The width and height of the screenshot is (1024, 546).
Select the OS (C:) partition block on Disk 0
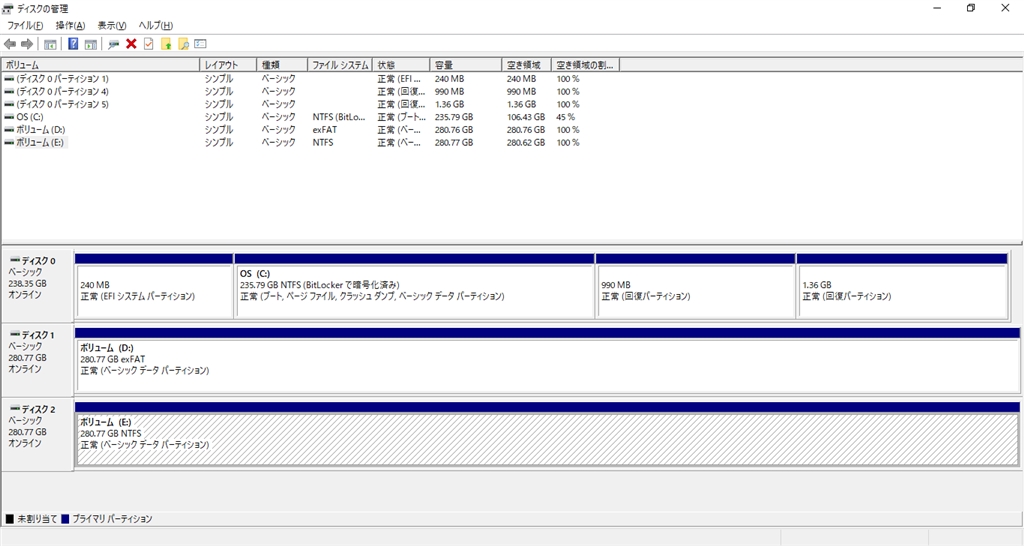pos(415,286)
